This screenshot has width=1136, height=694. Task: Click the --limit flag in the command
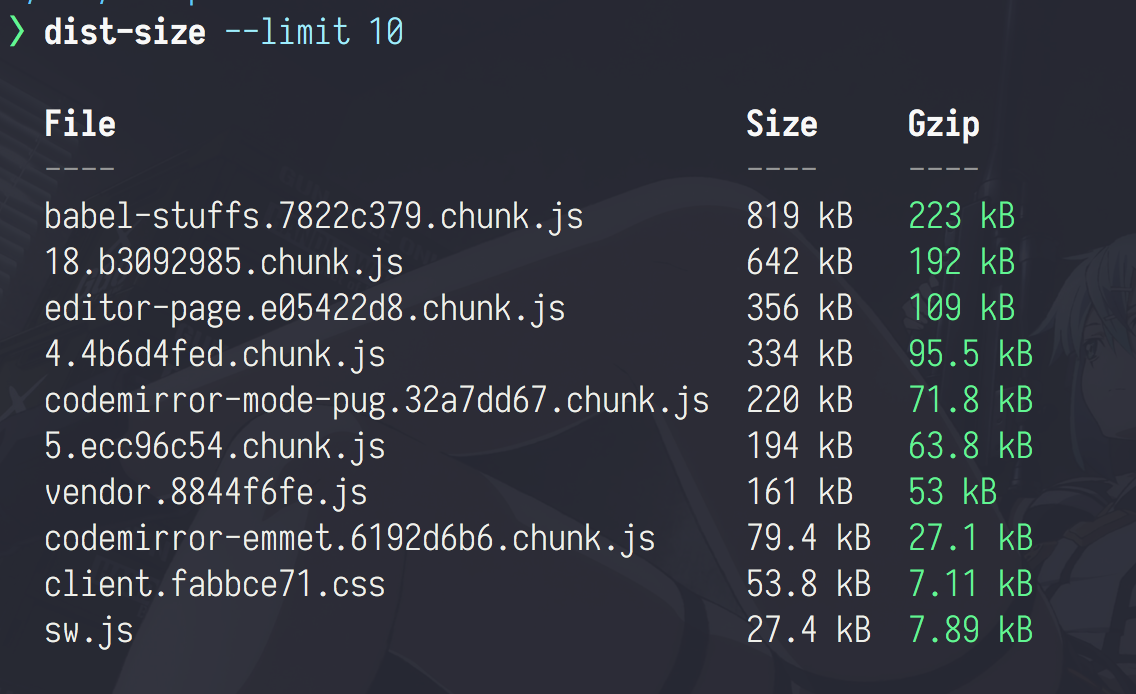pyautogui.click(x=288, y=32)
